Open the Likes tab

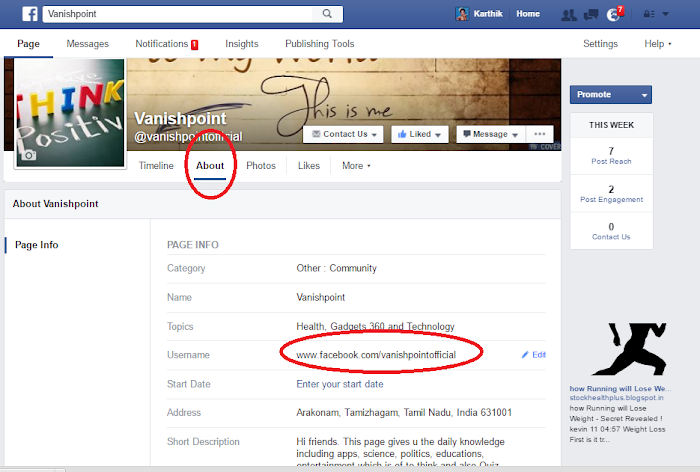coord(309,166)
